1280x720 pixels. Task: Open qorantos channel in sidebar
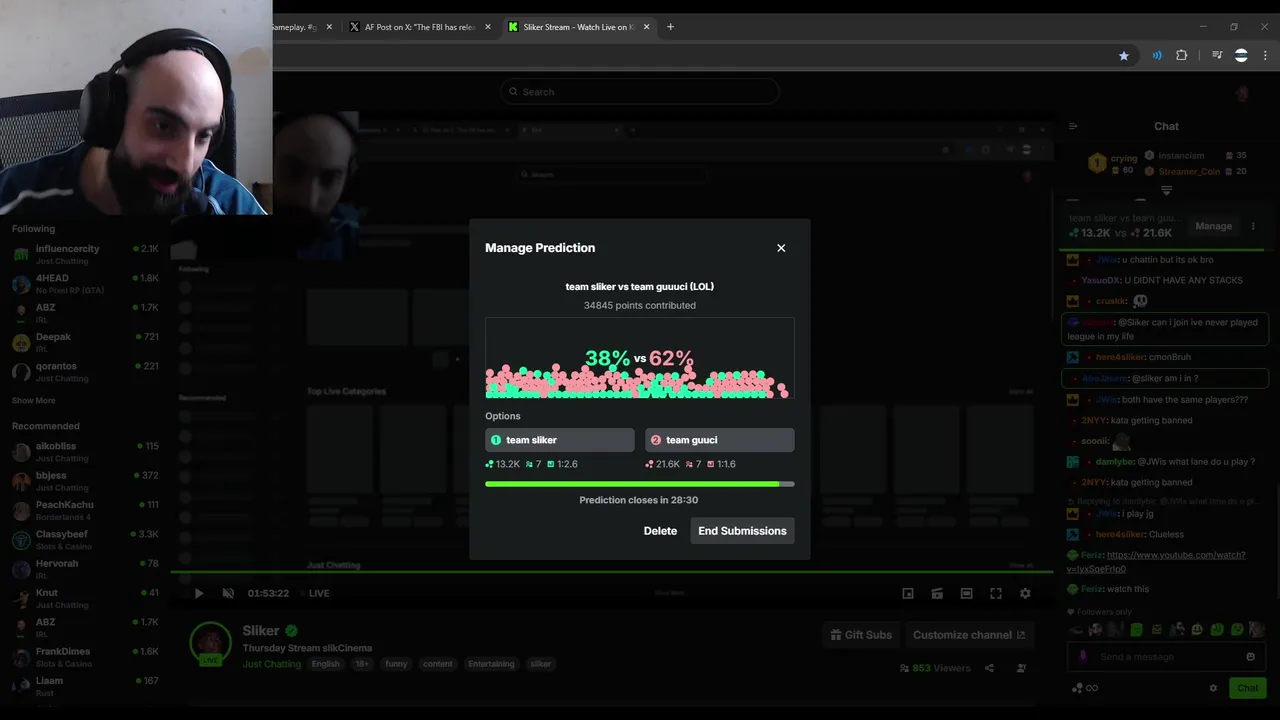click(x=85, y=371)
